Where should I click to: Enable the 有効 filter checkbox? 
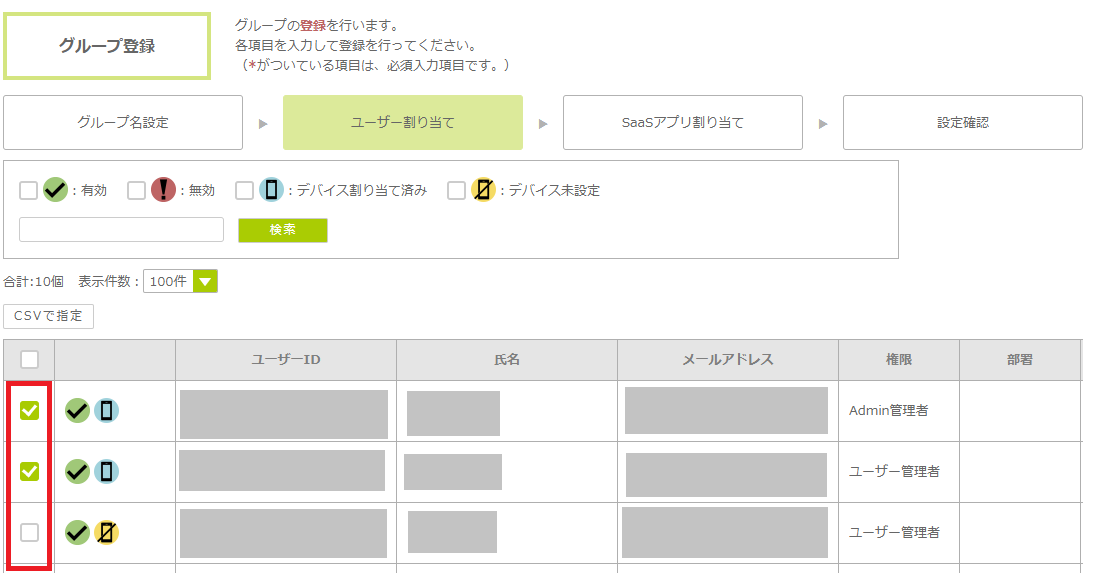click(29, 190)
